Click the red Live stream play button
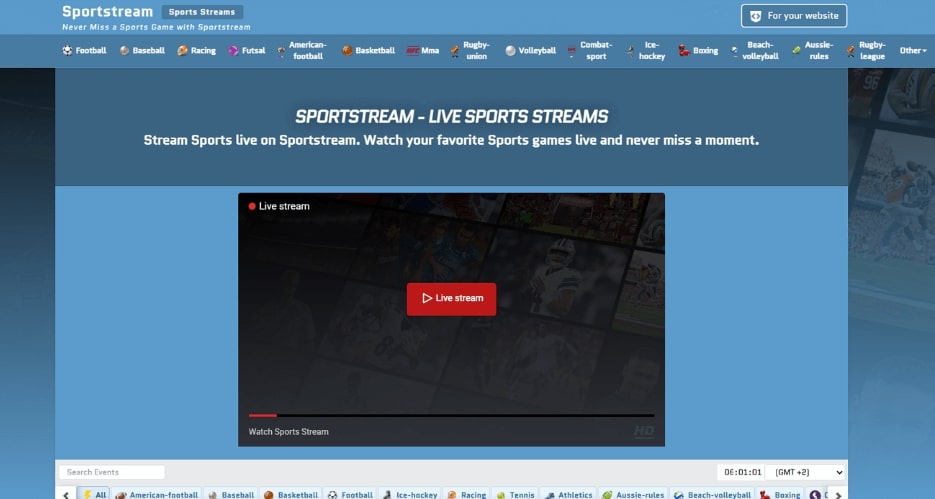Image resolution: width=935 pixels, height=499 pixels. [x=451, y=299]
